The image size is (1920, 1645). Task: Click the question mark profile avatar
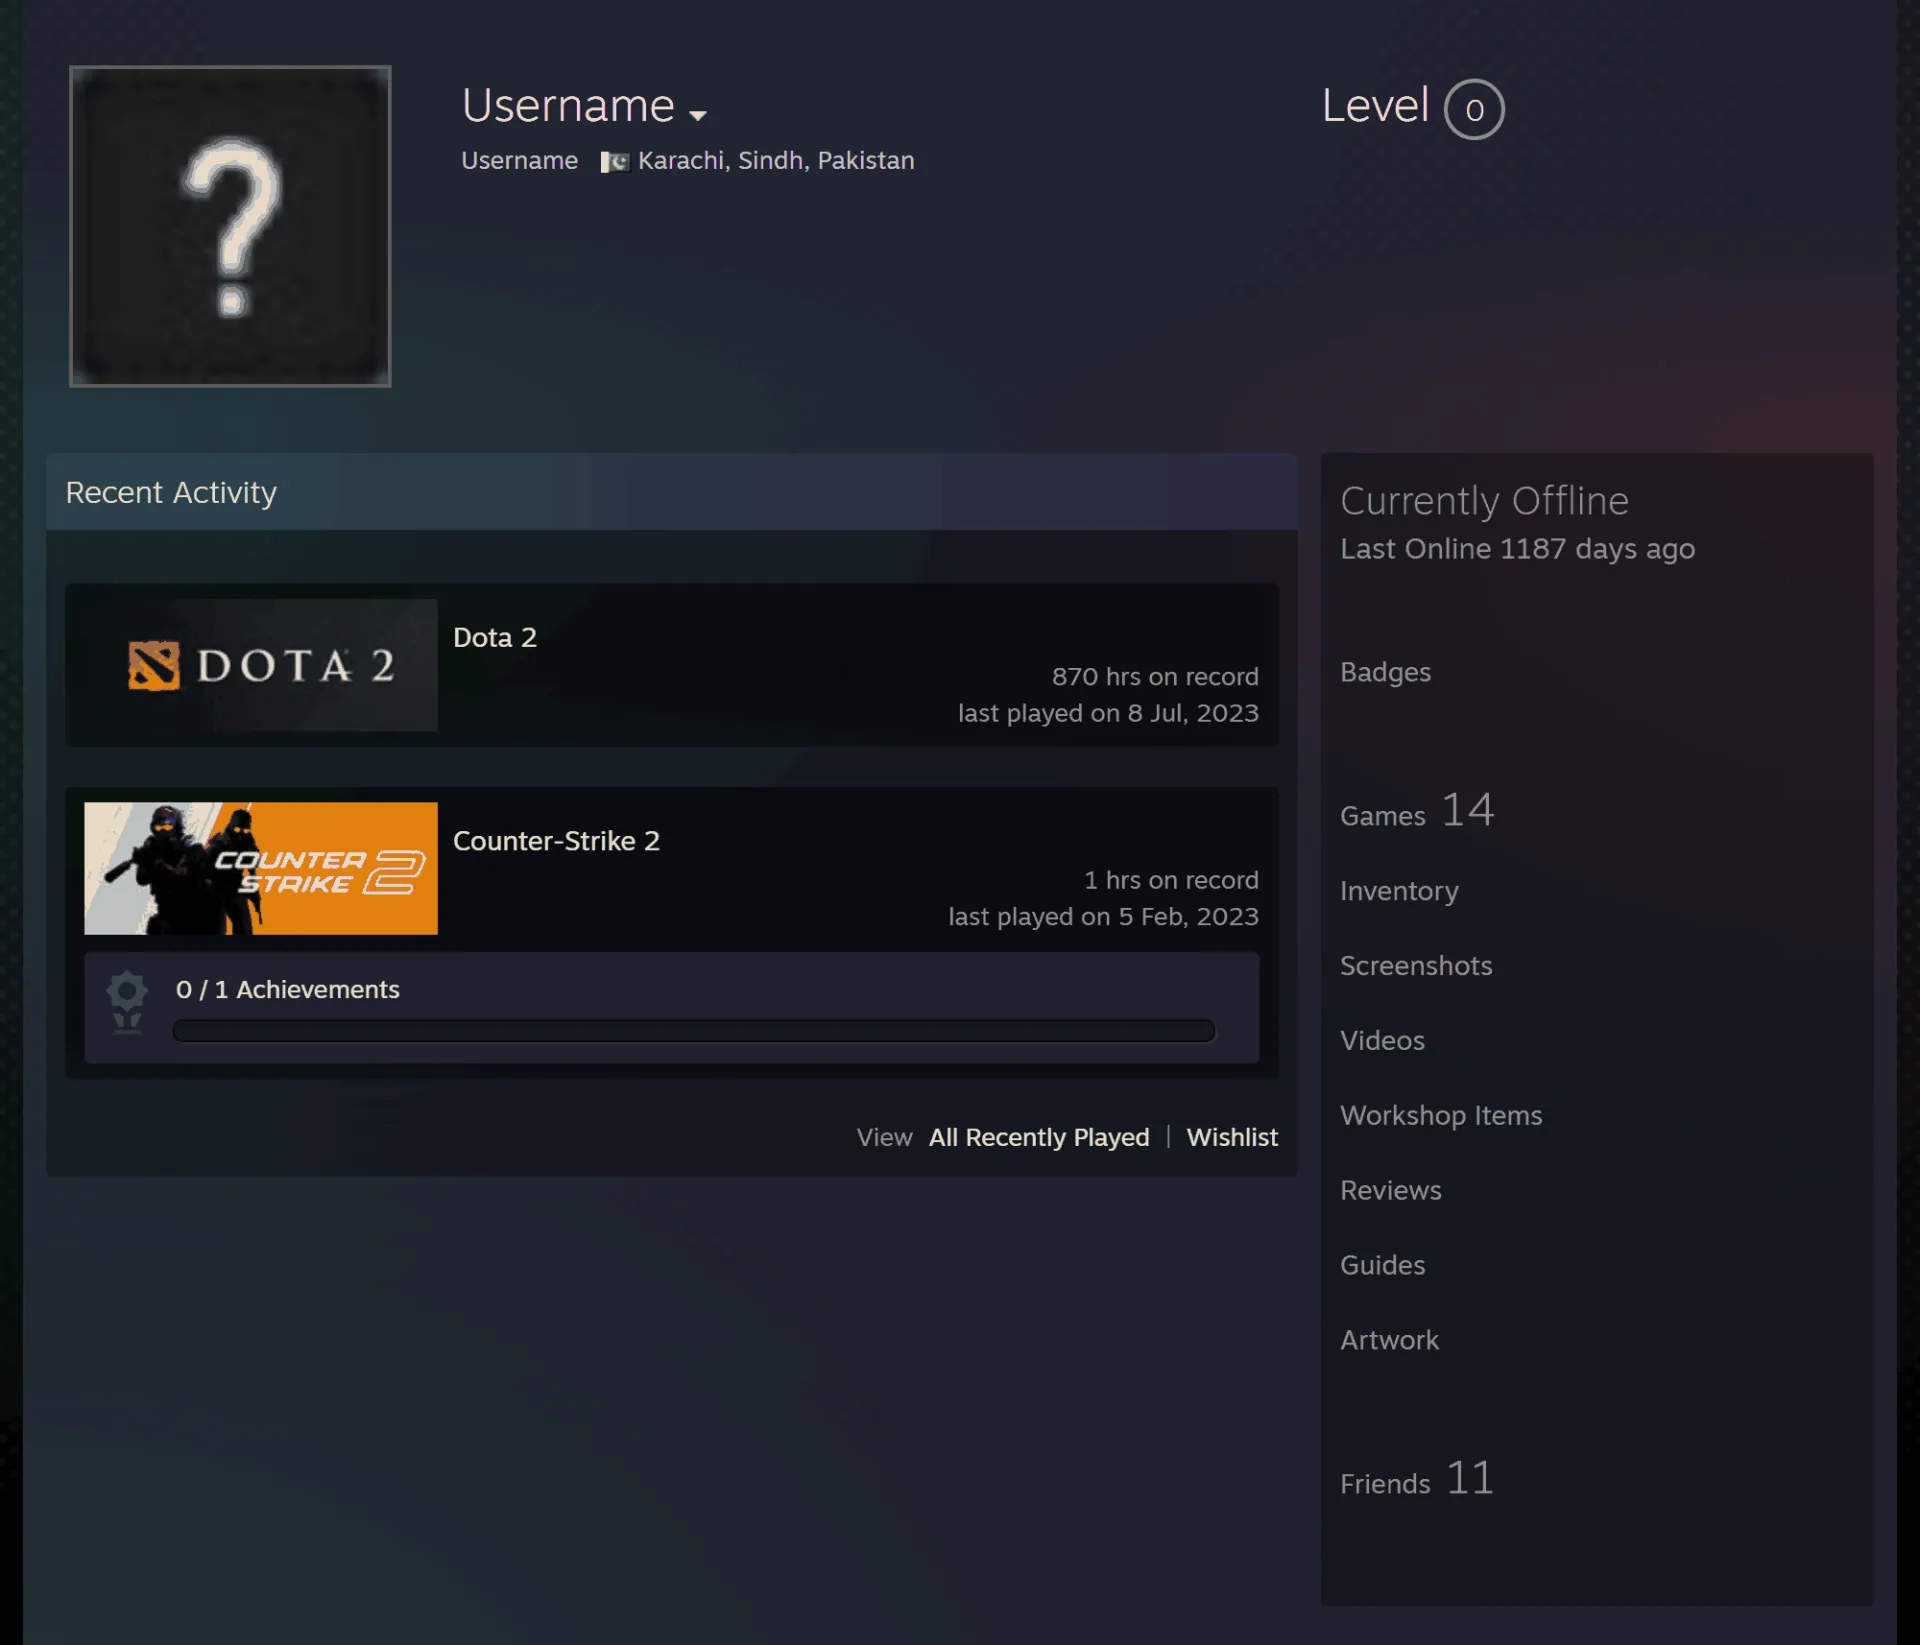tap(230, 226)
